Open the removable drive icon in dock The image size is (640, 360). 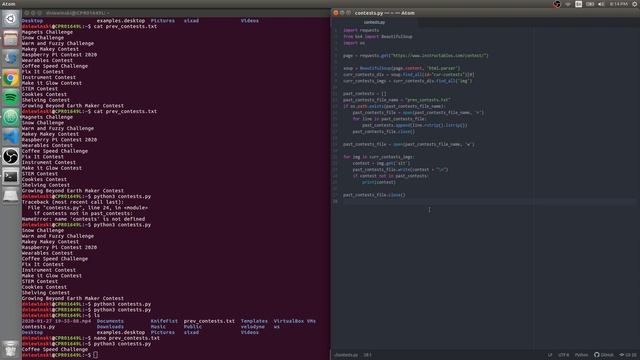click(x=11, y=196)
